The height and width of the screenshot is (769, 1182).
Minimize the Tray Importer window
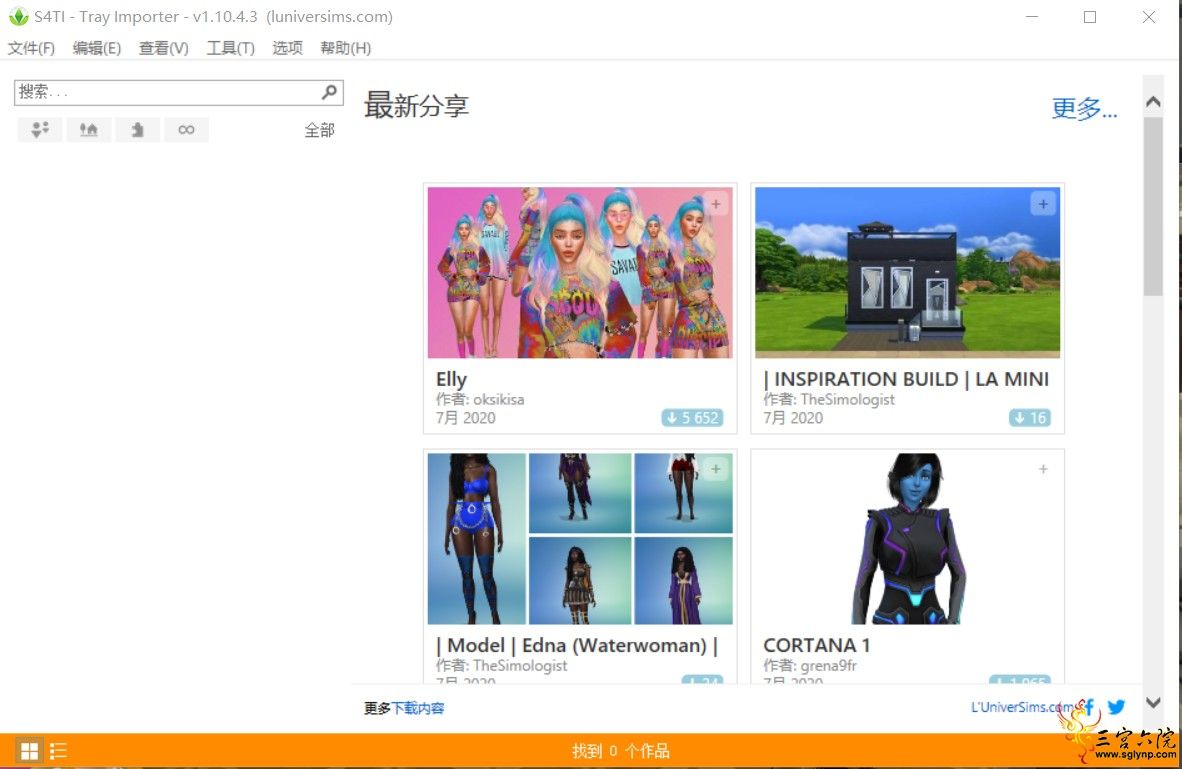(1032, 17)
